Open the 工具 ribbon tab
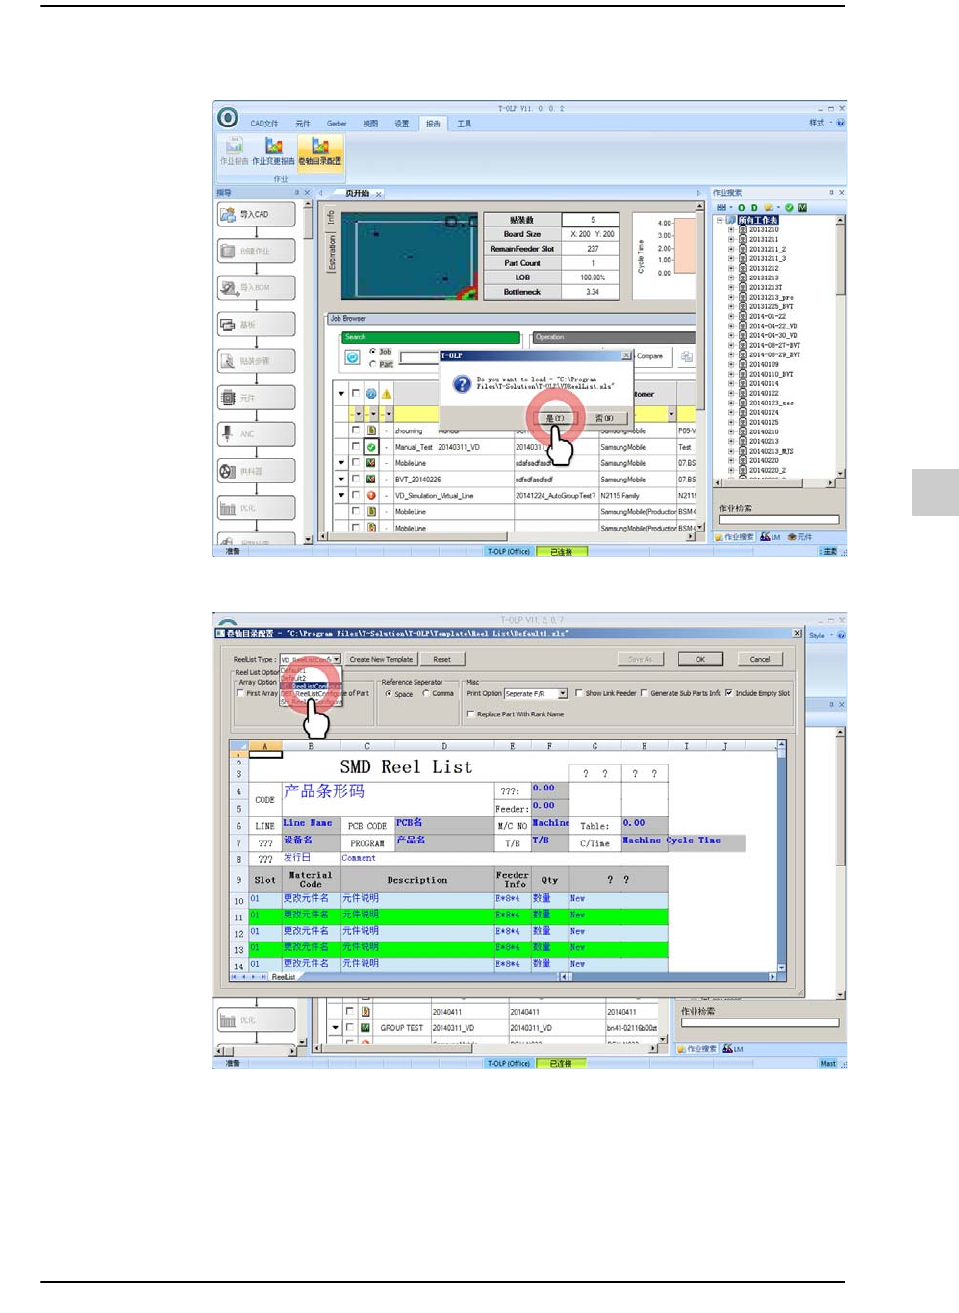Image resolution: width=959 pixels, height=1313 pixels. click(x=464, y=124)
